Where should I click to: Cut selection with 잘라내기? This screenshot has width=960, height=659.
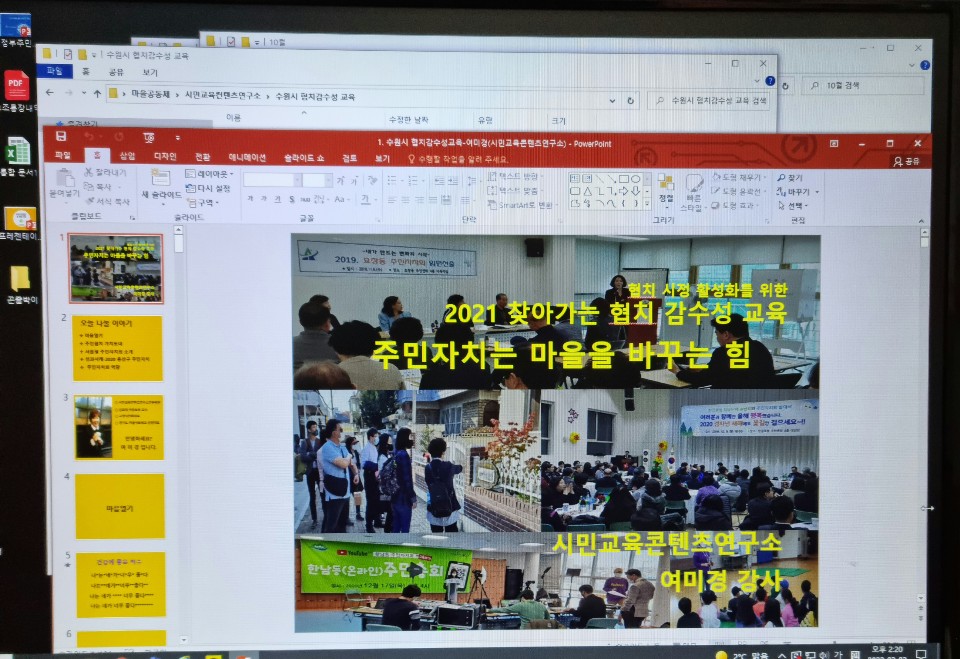pos(105,173)
